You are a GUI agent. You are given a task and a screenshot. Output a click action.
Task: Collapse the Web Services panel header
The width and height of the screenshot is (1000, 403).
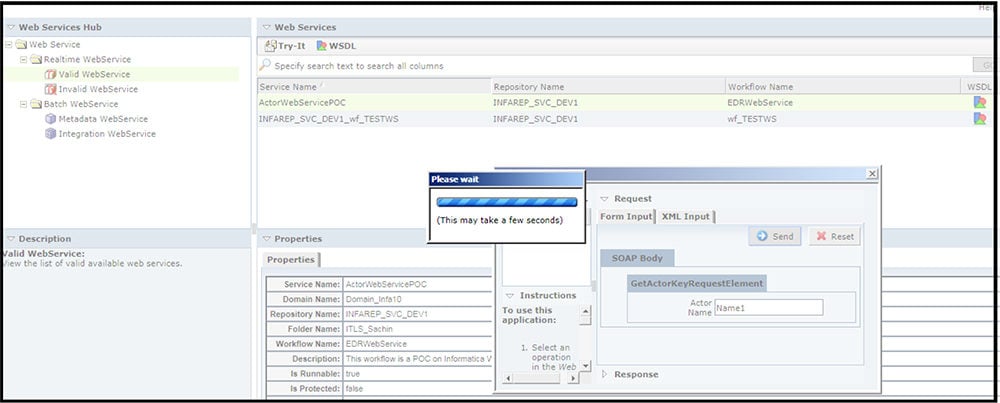[267, 27]
